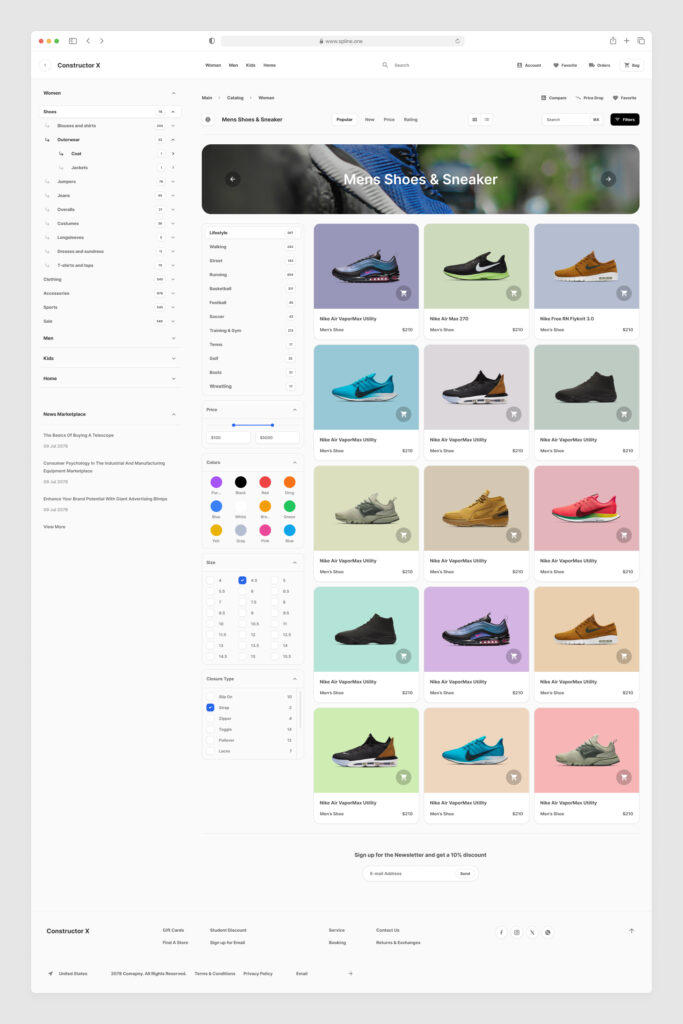The height and width of the screenshot is (1024, 683).
Task: Click the round back button beside Constructor X
Action: 45,65
